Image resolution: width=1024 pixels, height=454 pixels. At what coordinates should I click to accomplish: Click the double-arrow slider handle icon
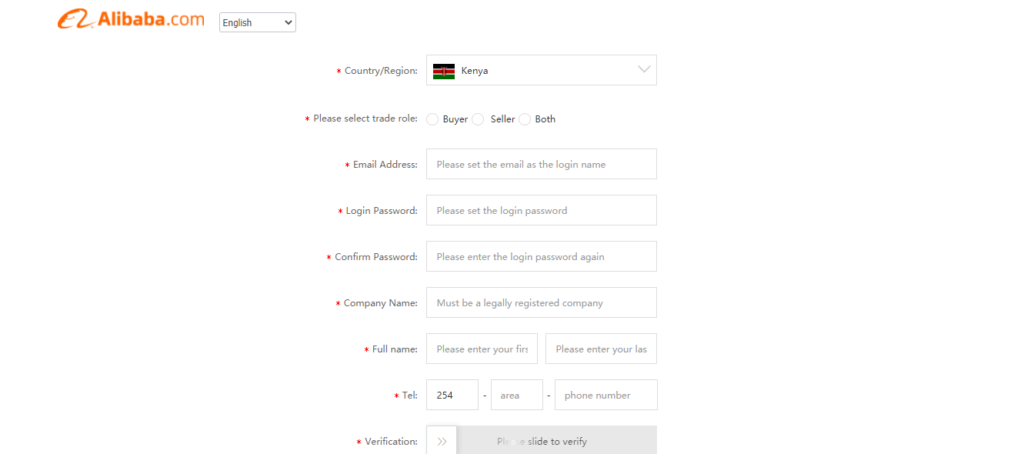pyautogui.click(x=441, y=442)
